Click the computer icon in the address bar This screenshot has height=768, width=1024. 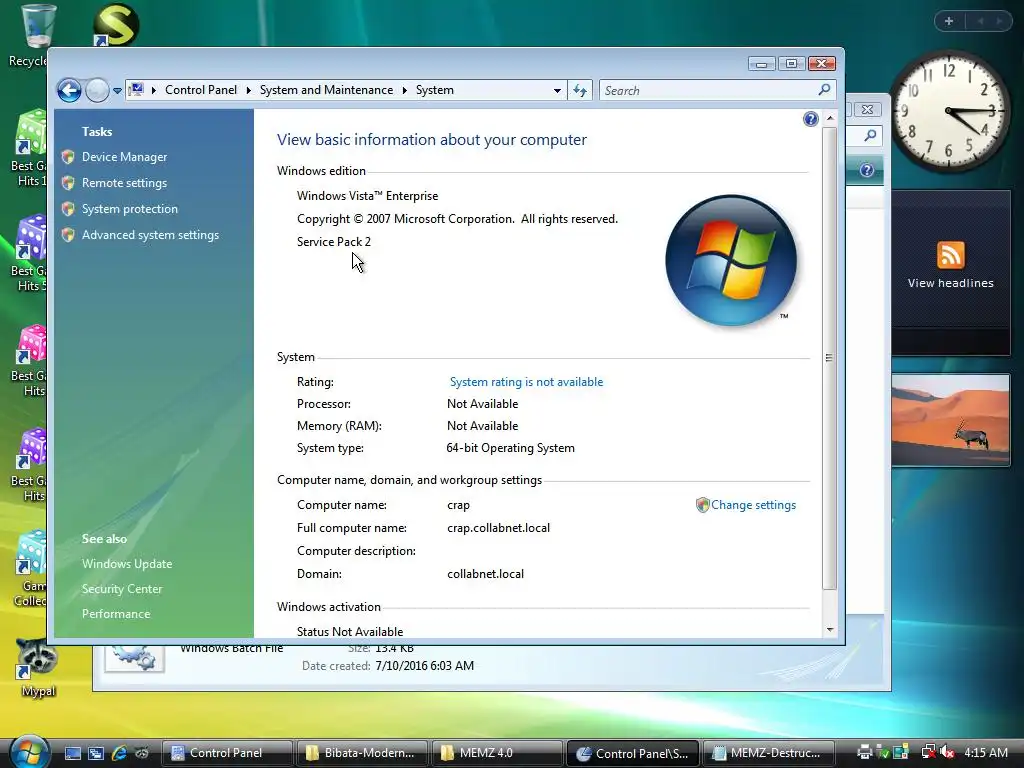pos(136,89)
